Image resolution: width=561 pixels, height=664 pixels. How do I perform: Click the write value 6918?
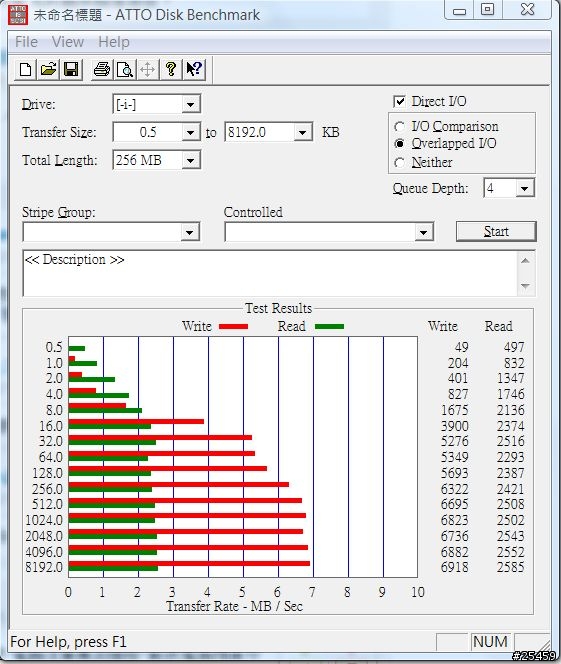point(455,567)
